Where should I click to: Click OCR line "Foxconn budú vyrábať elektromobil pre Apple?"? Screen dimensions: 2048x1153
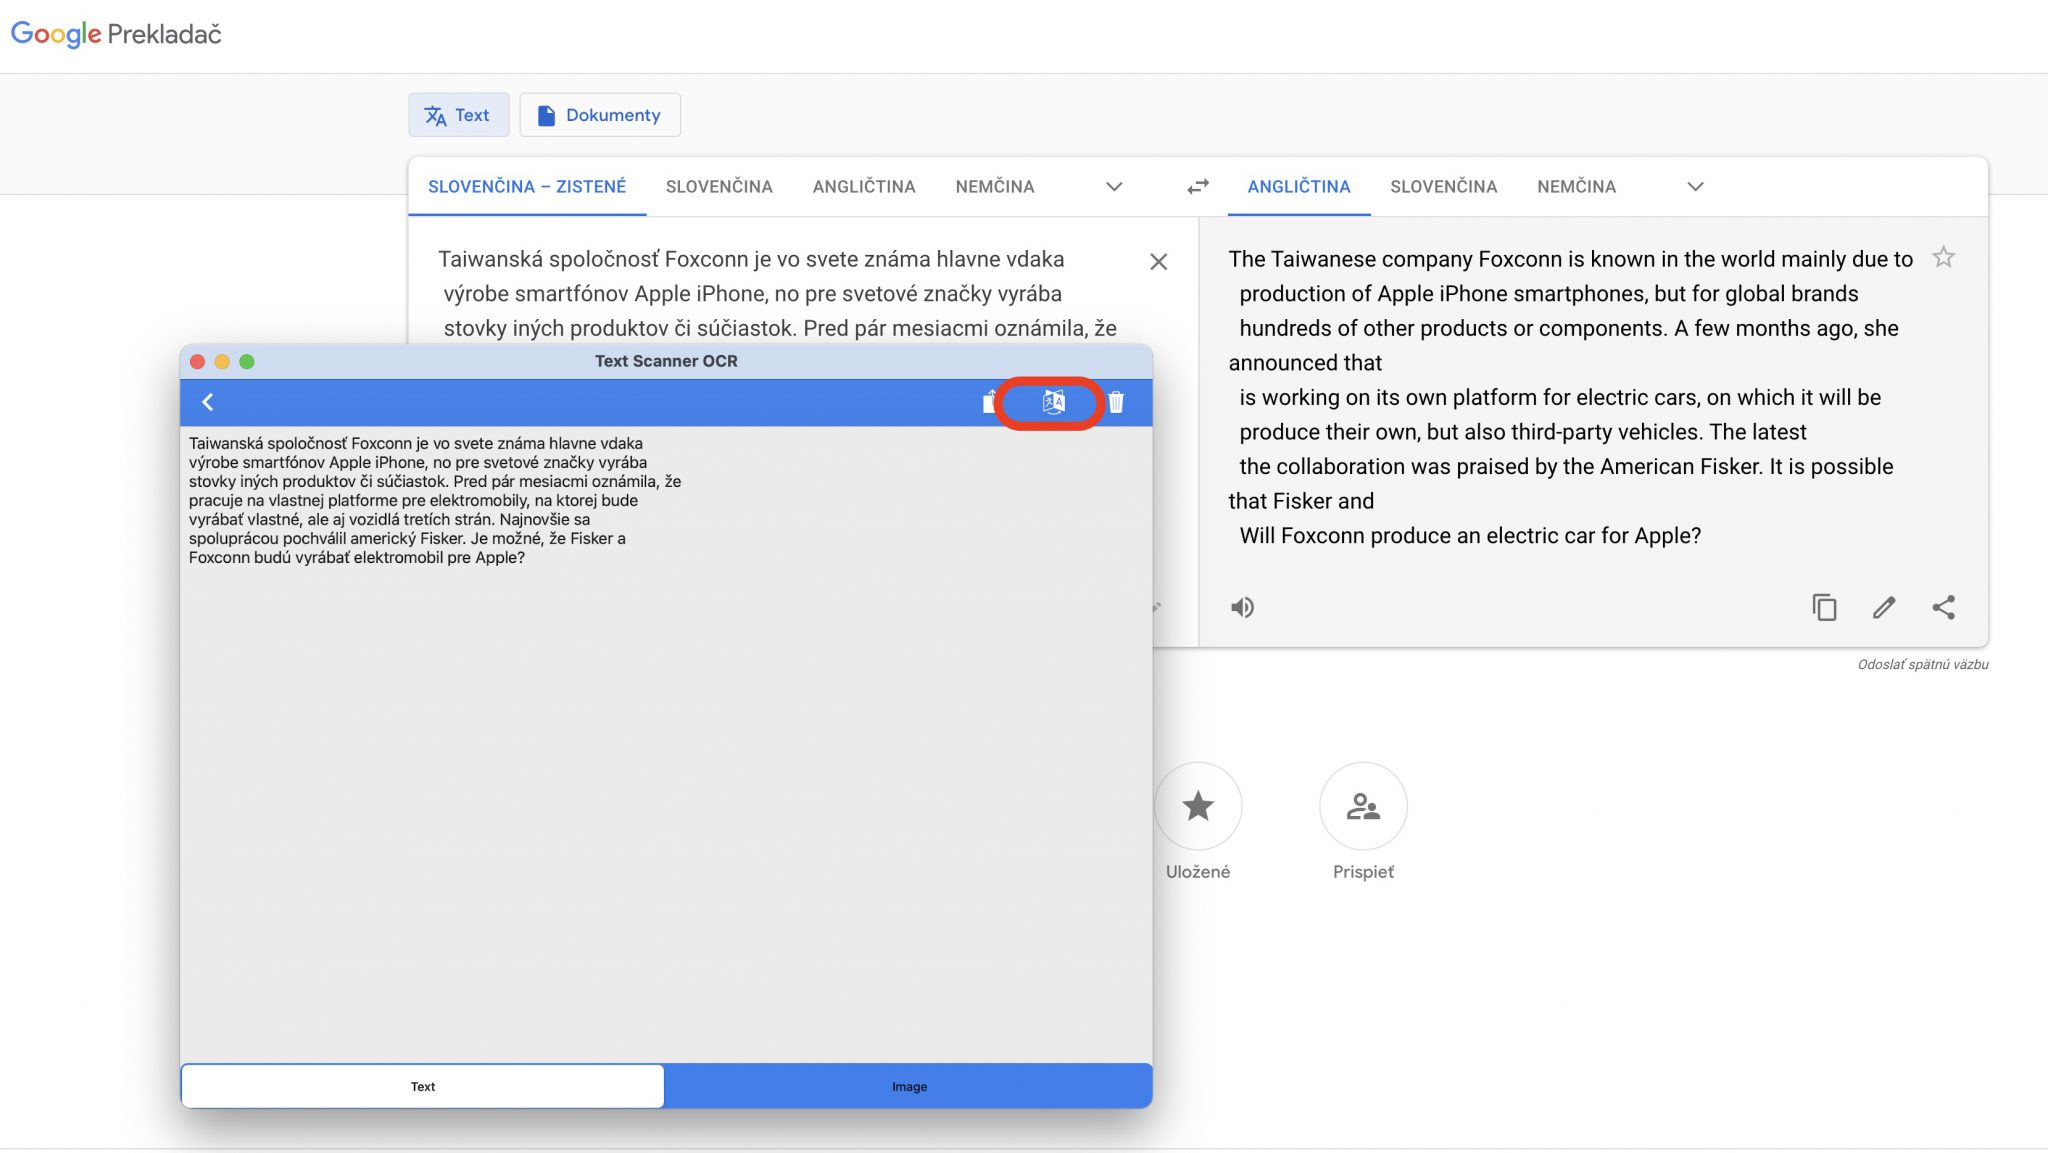pos(357,558)
